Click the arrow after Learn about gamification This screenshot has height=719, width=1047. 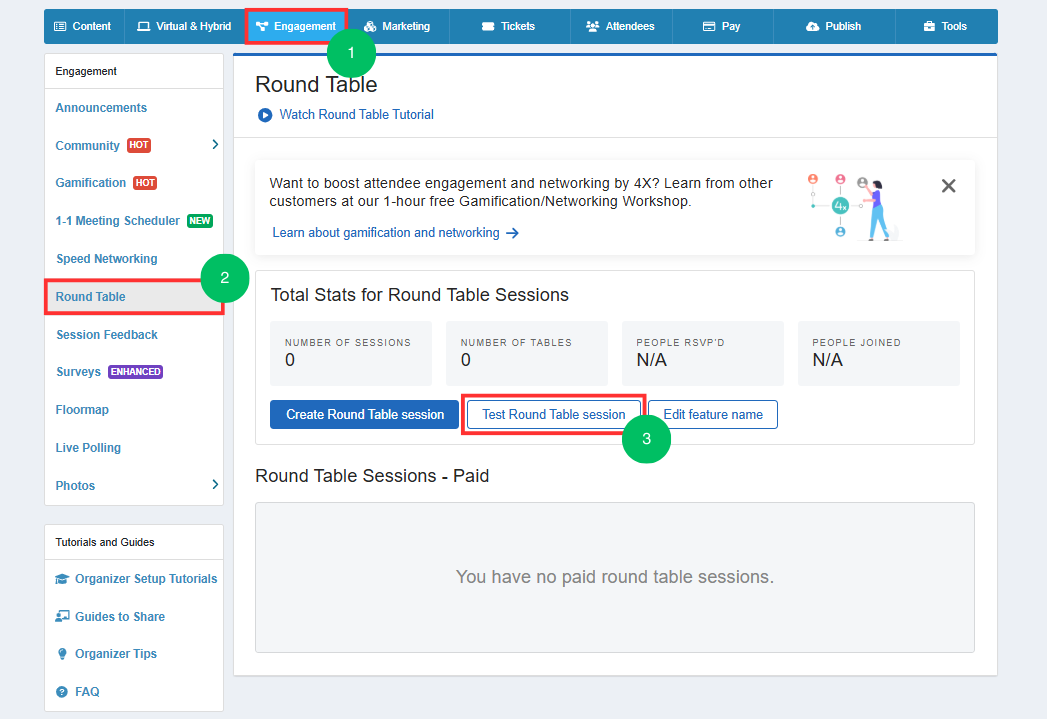coord(512,233)
